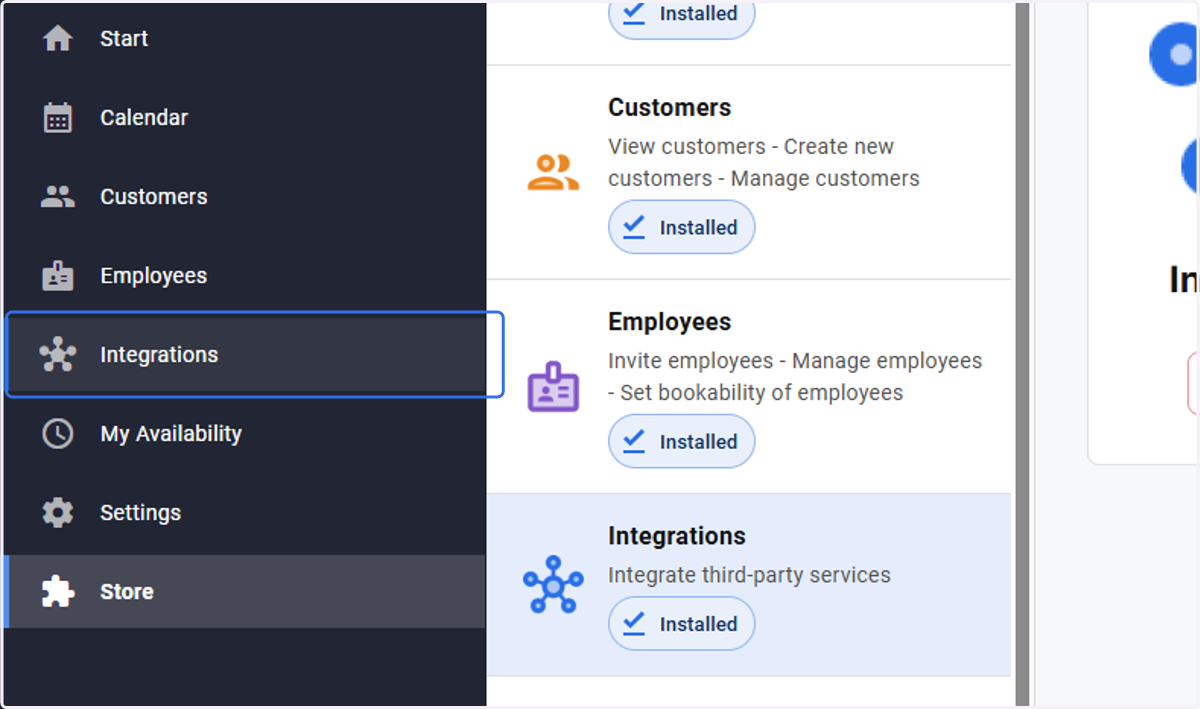The width and height of the screenshot is (1200, 709).
Task: Select the Customers app title in store list
Action: click(x=670, y=108)
